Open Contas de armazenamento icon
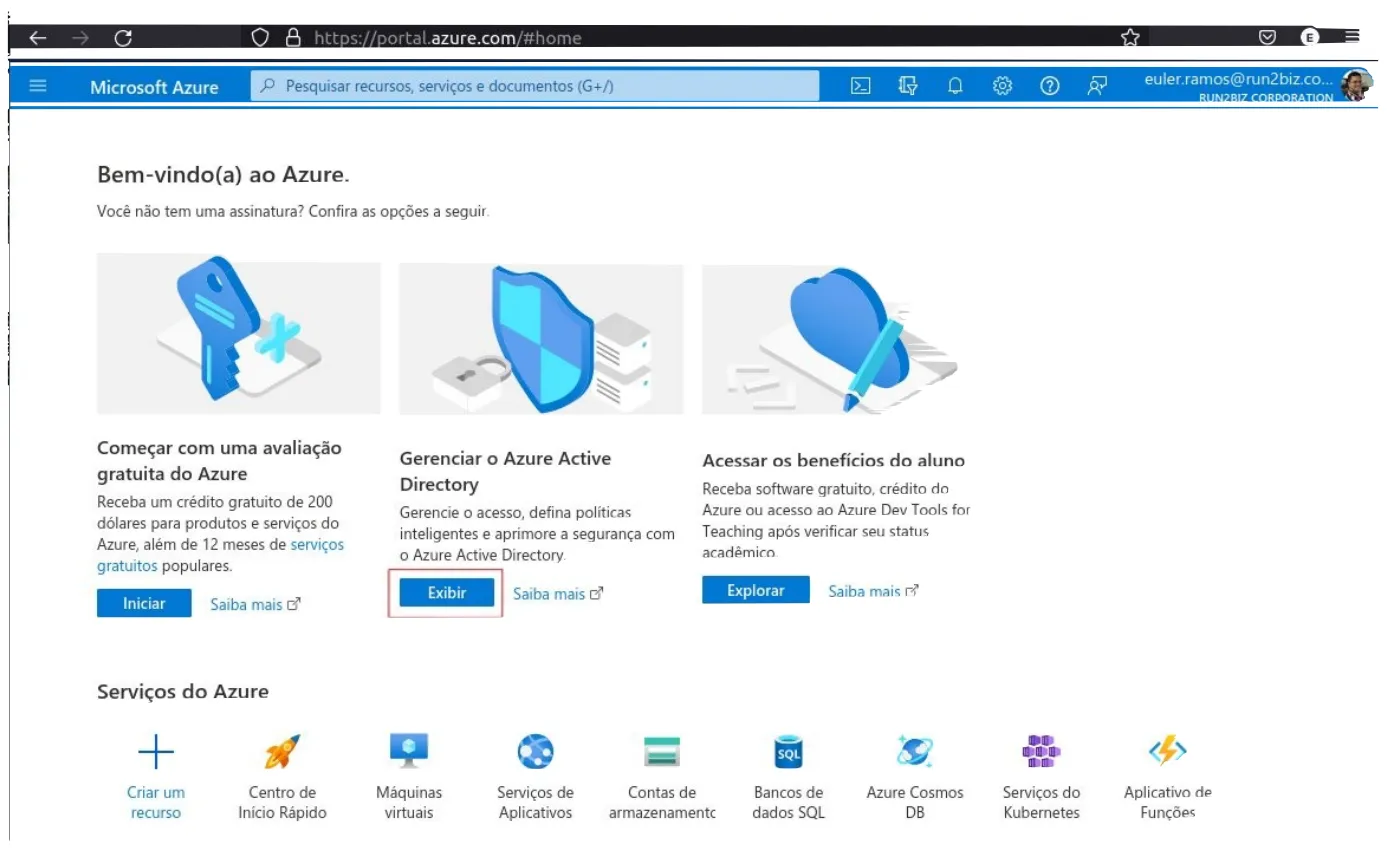 [661, 752]
